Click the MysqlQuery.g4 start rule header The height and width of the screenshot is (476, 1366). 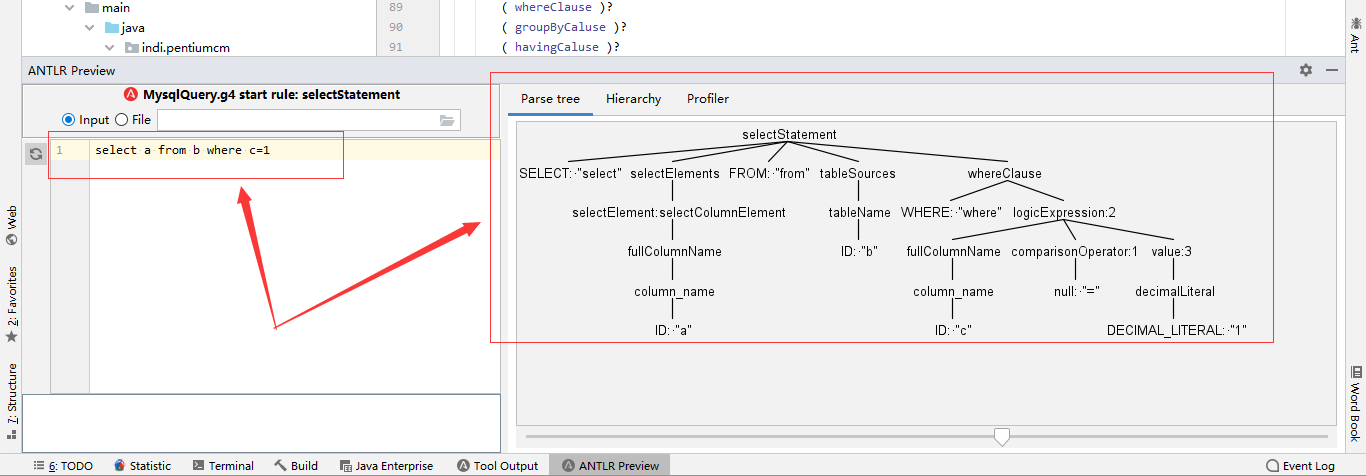pos(262,95)
